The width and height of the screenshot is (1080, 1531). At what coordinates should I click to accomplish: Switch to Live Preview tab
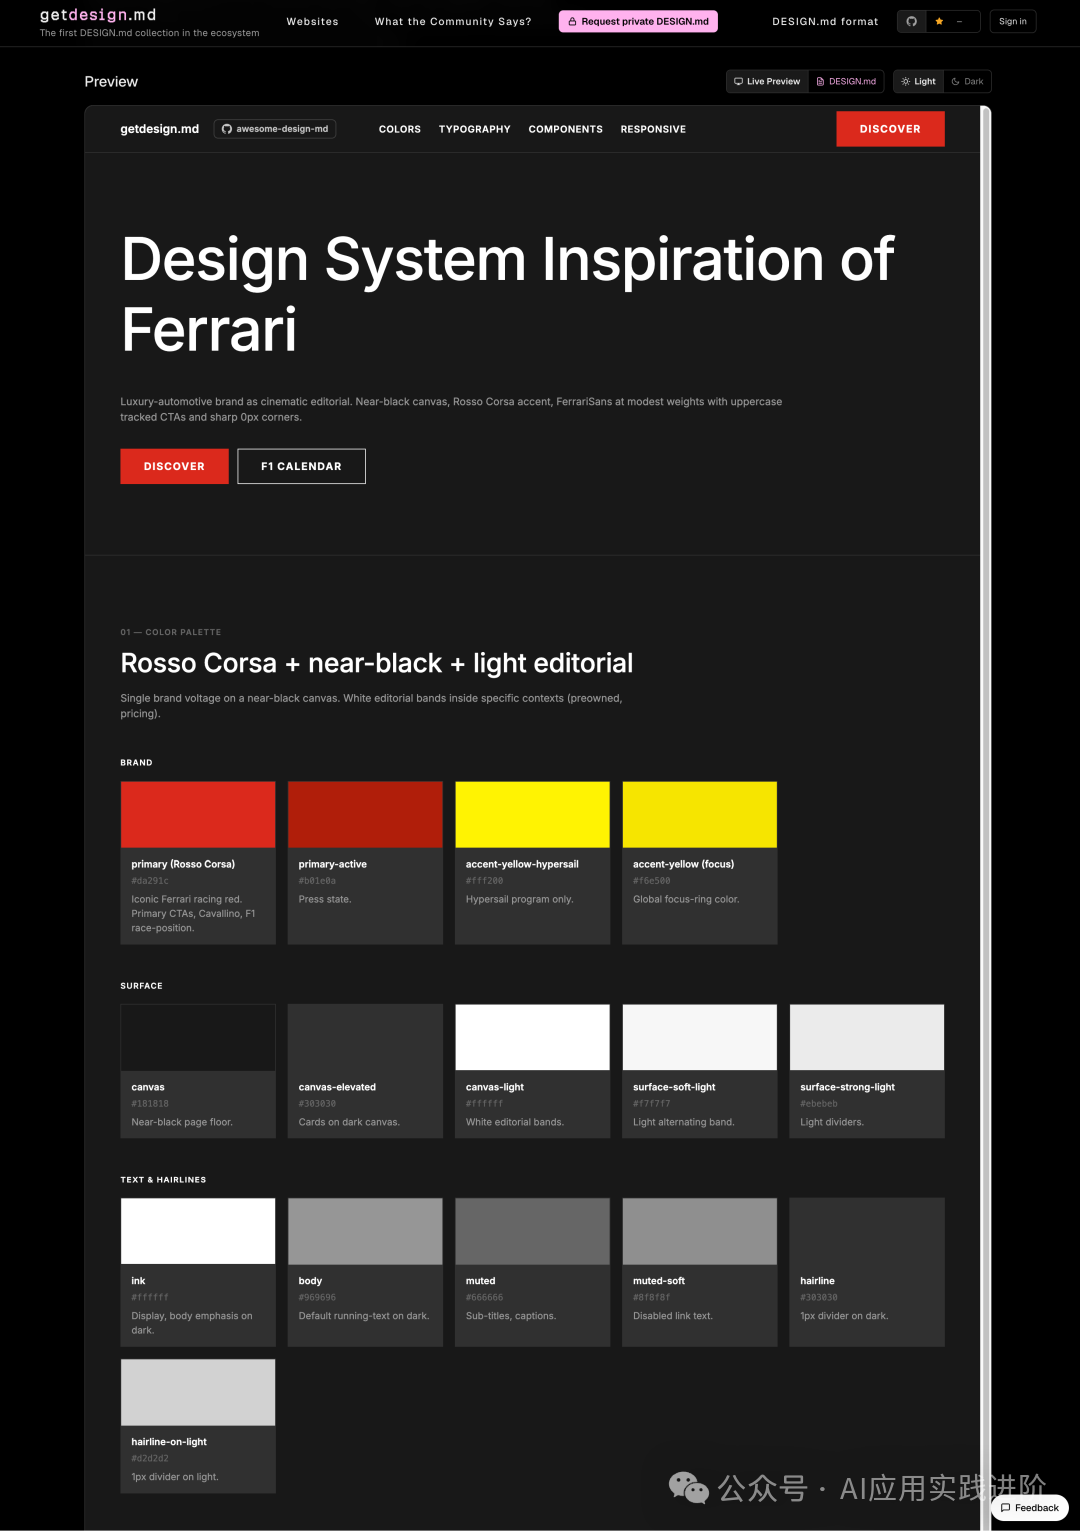(x=767, y=81)
